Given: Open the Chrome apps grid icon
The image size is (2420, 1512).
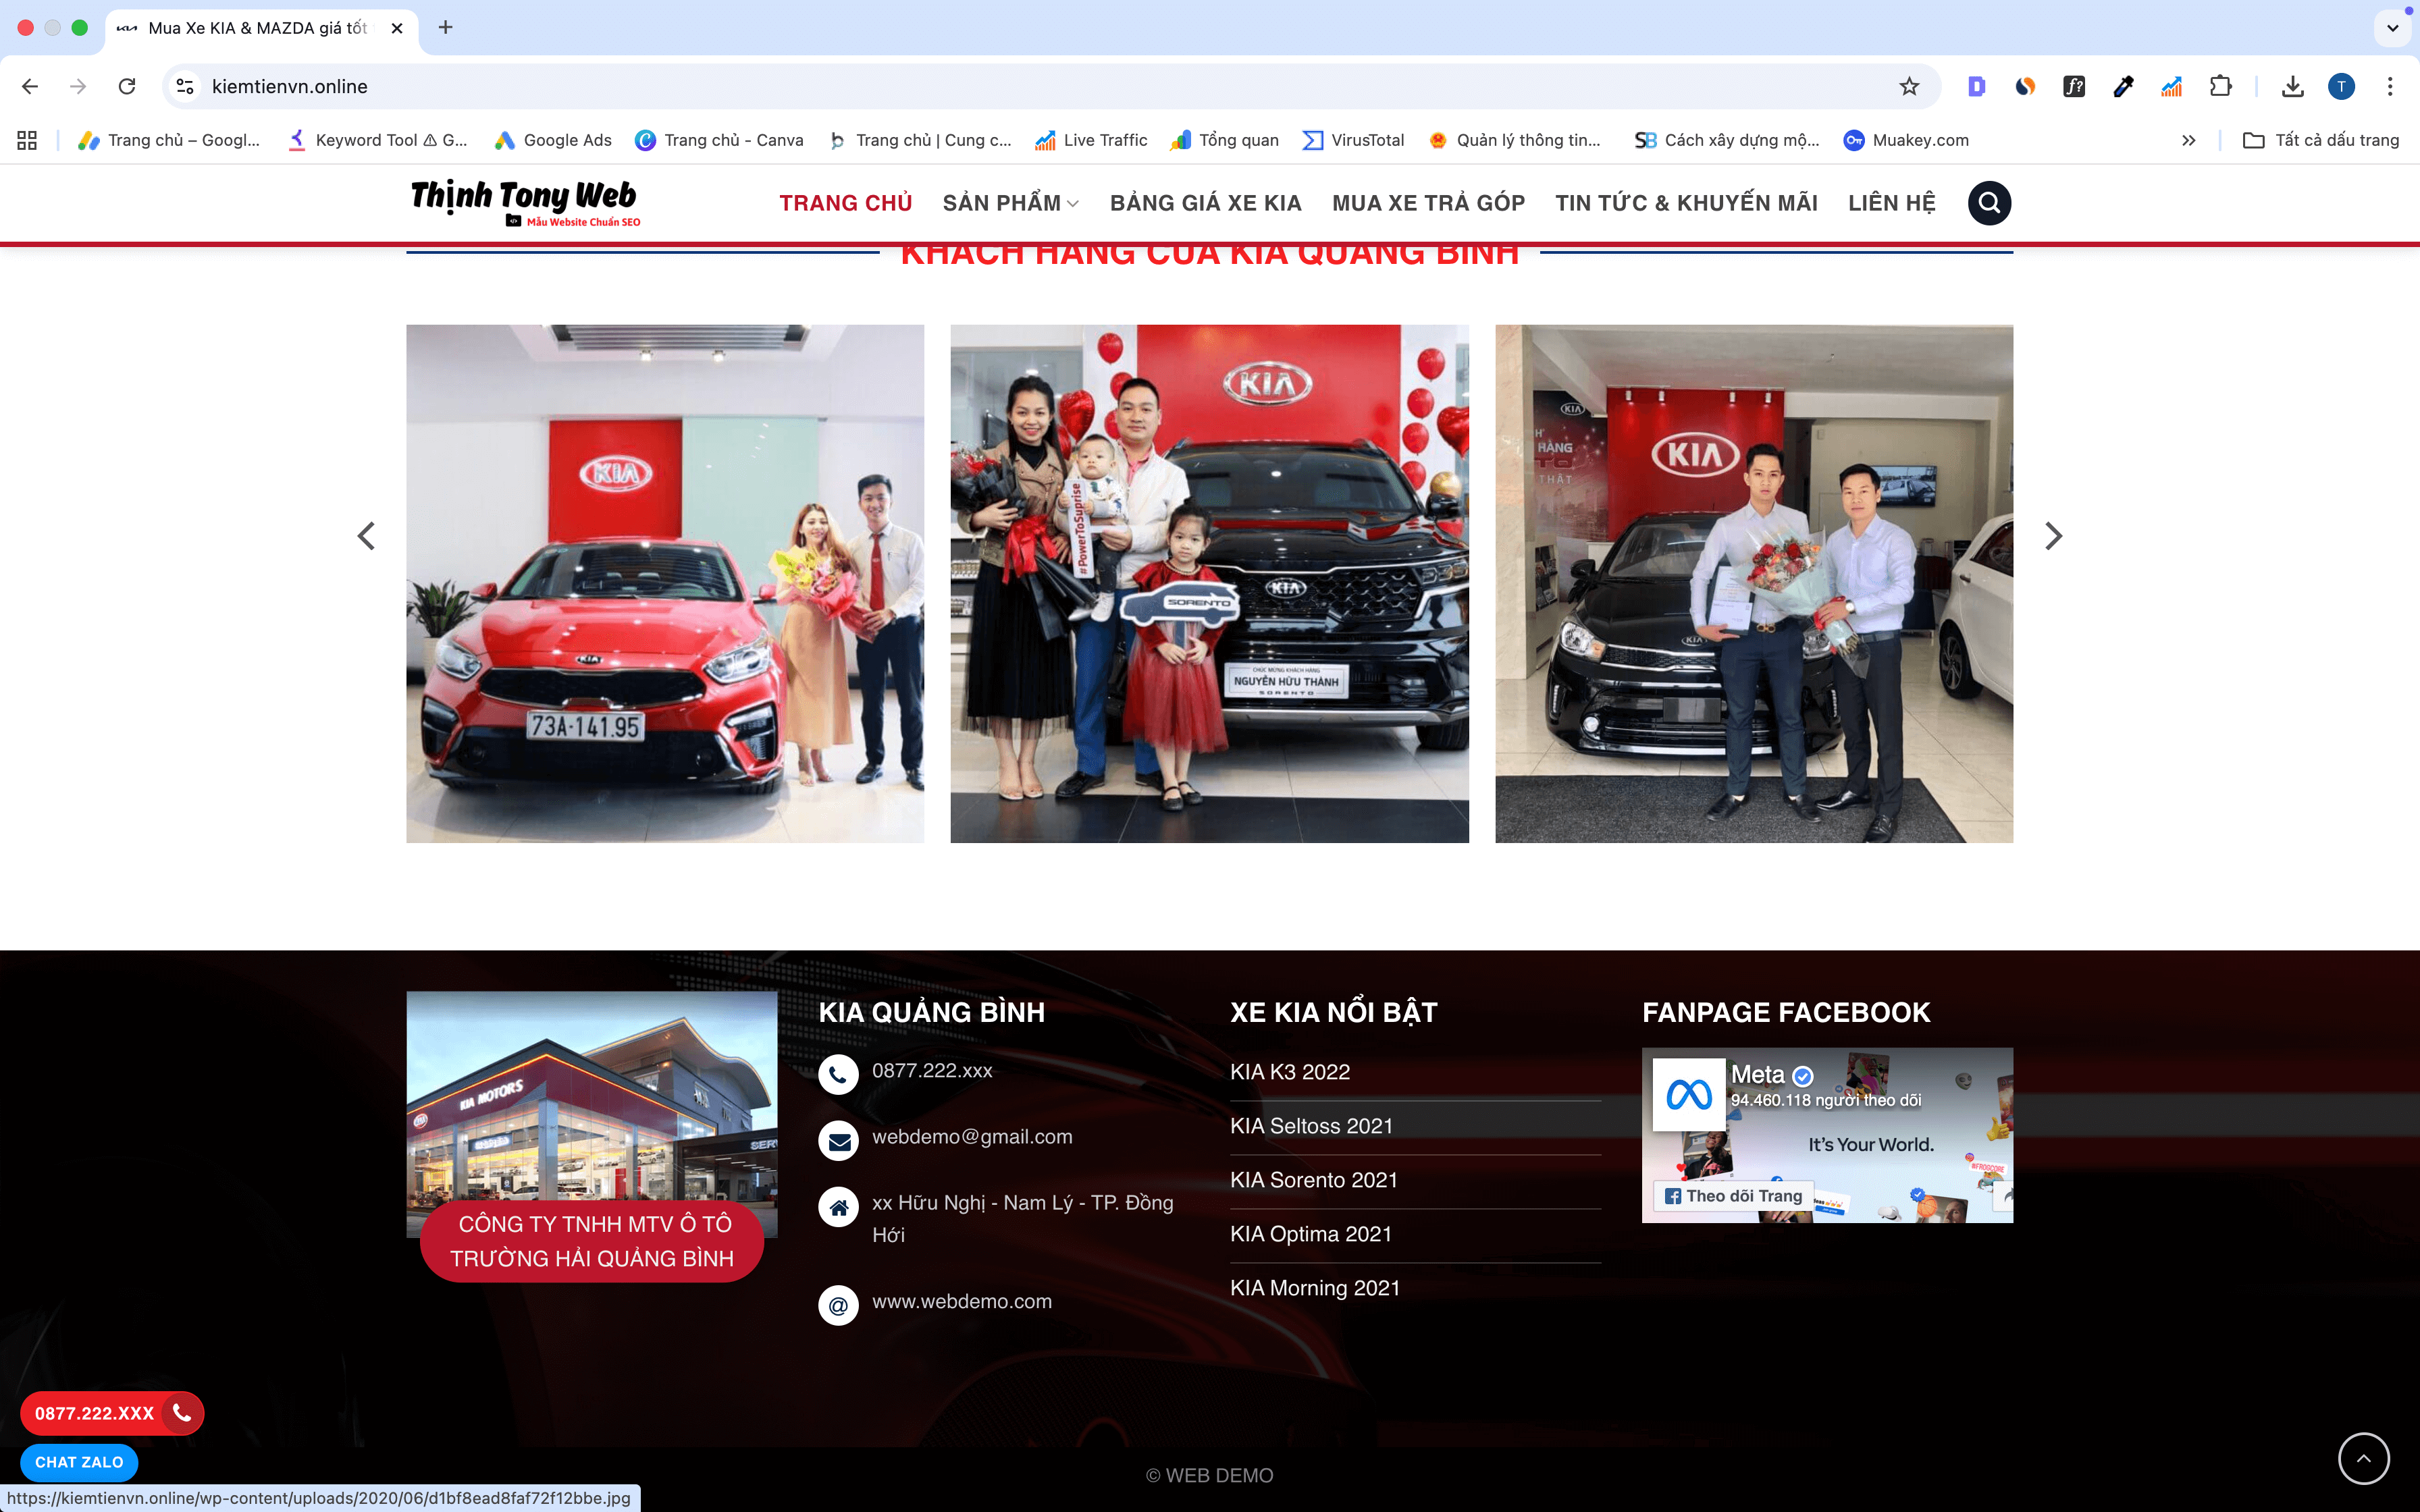Looking at the screenshot, I should click(27, 140).
